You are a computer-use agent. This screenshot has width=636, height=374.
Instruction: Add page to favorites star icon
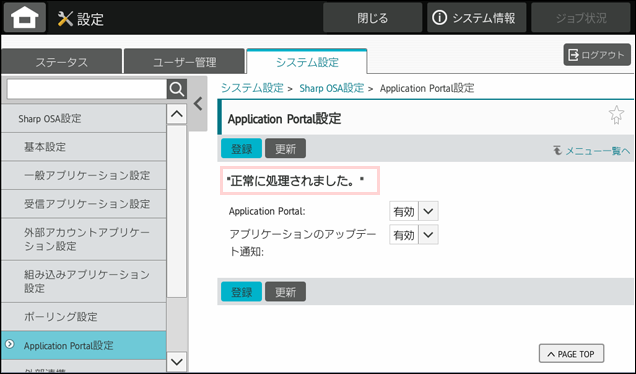click(616, 115)
